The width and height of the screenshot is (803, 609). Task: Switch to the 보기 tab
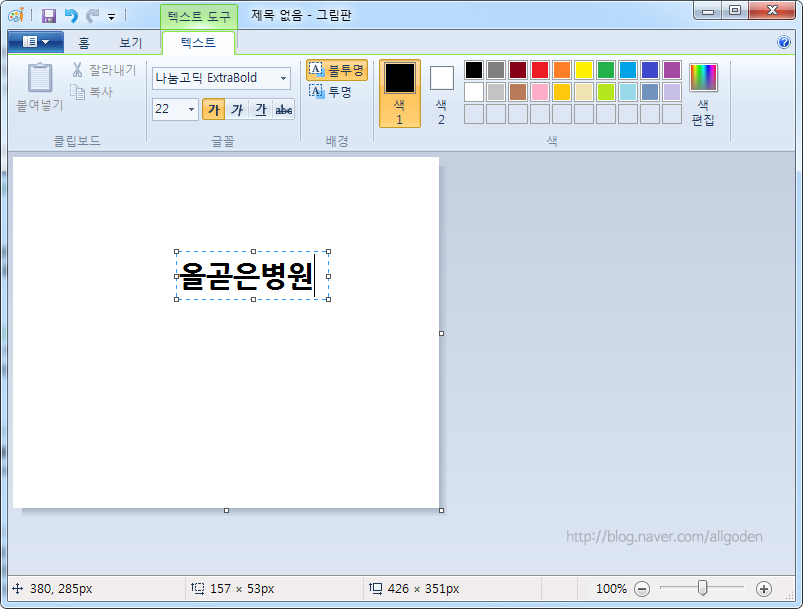pyautogui.click(x=130, y=42)
